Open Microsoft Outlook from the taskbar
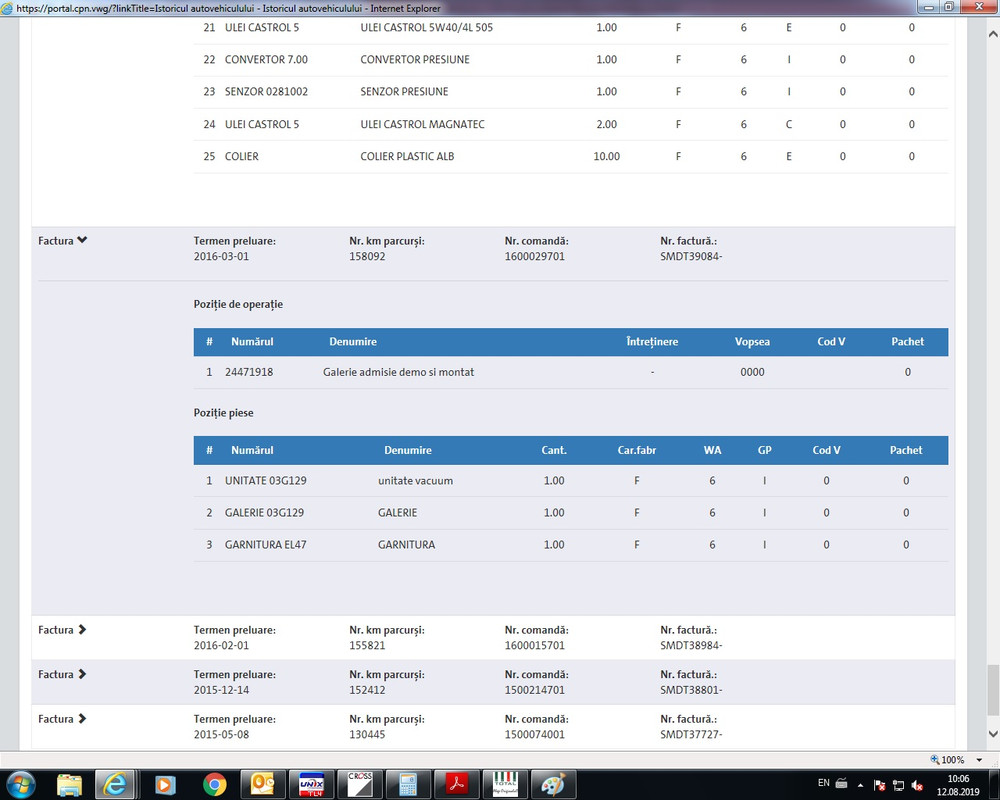Viewport: 1000px width, 800px height. (x=262, y=784)
